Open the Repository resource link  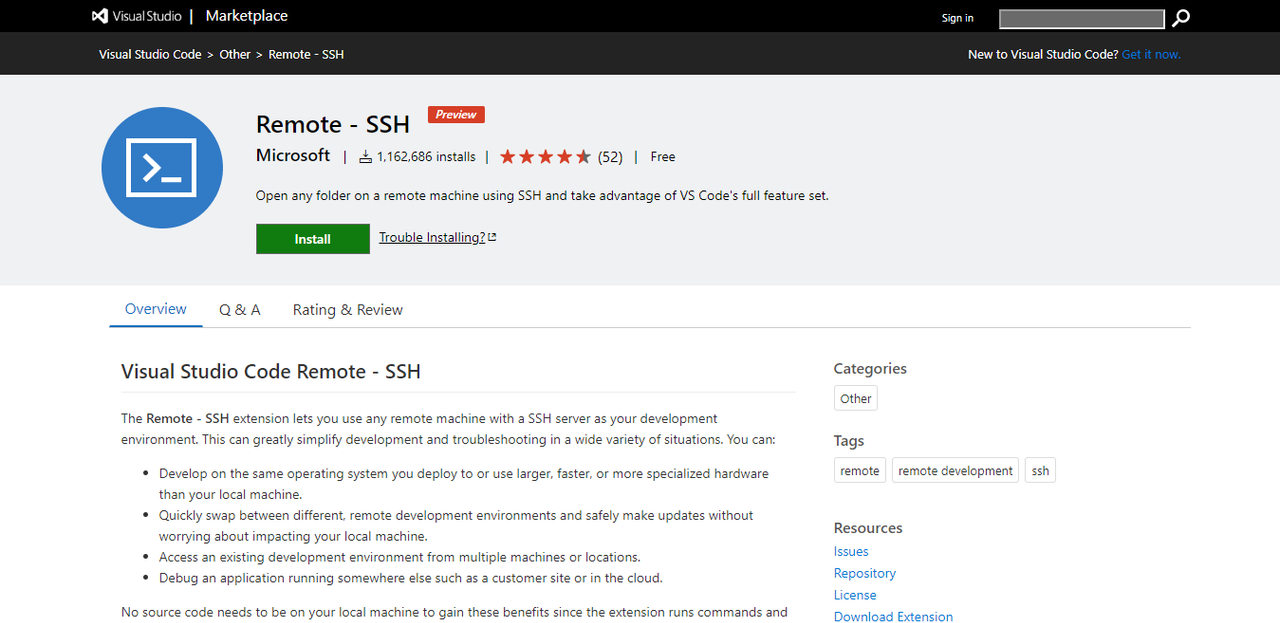(865, 573)
